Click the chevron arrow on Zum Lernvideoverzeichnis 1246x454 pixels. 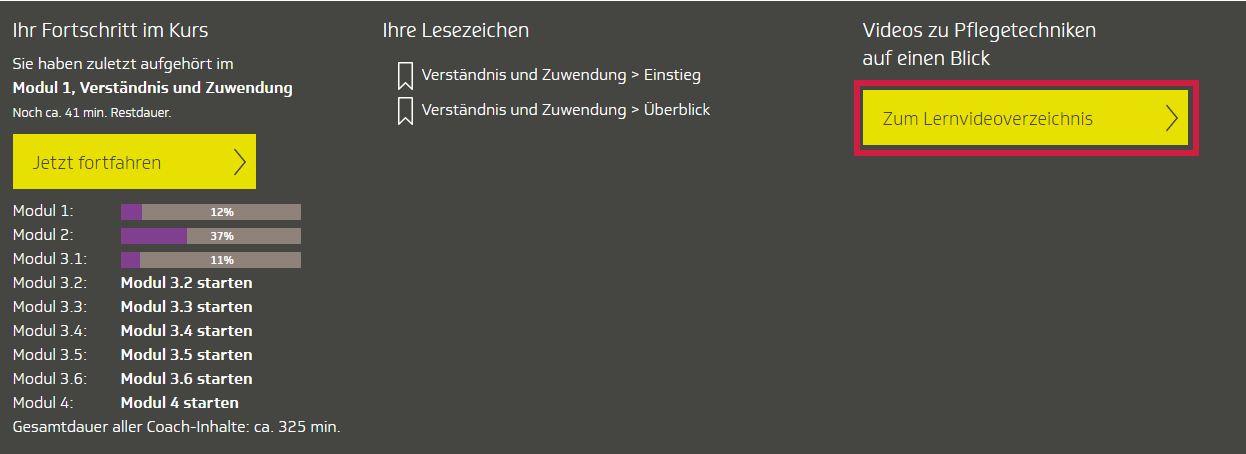coord(1172,119)
